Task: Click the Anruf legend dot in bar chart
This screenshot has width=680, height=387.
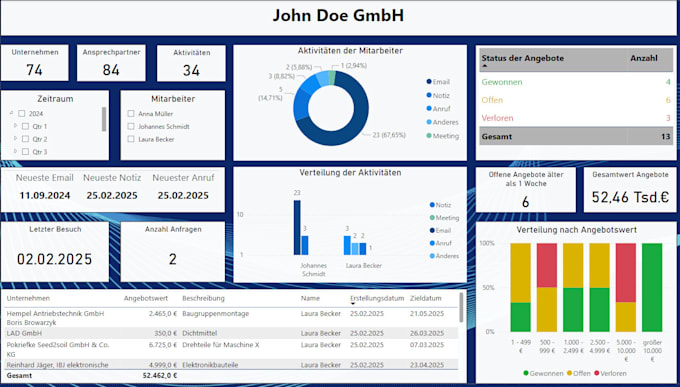Action: pyautogui.click(x=432, y=243)
